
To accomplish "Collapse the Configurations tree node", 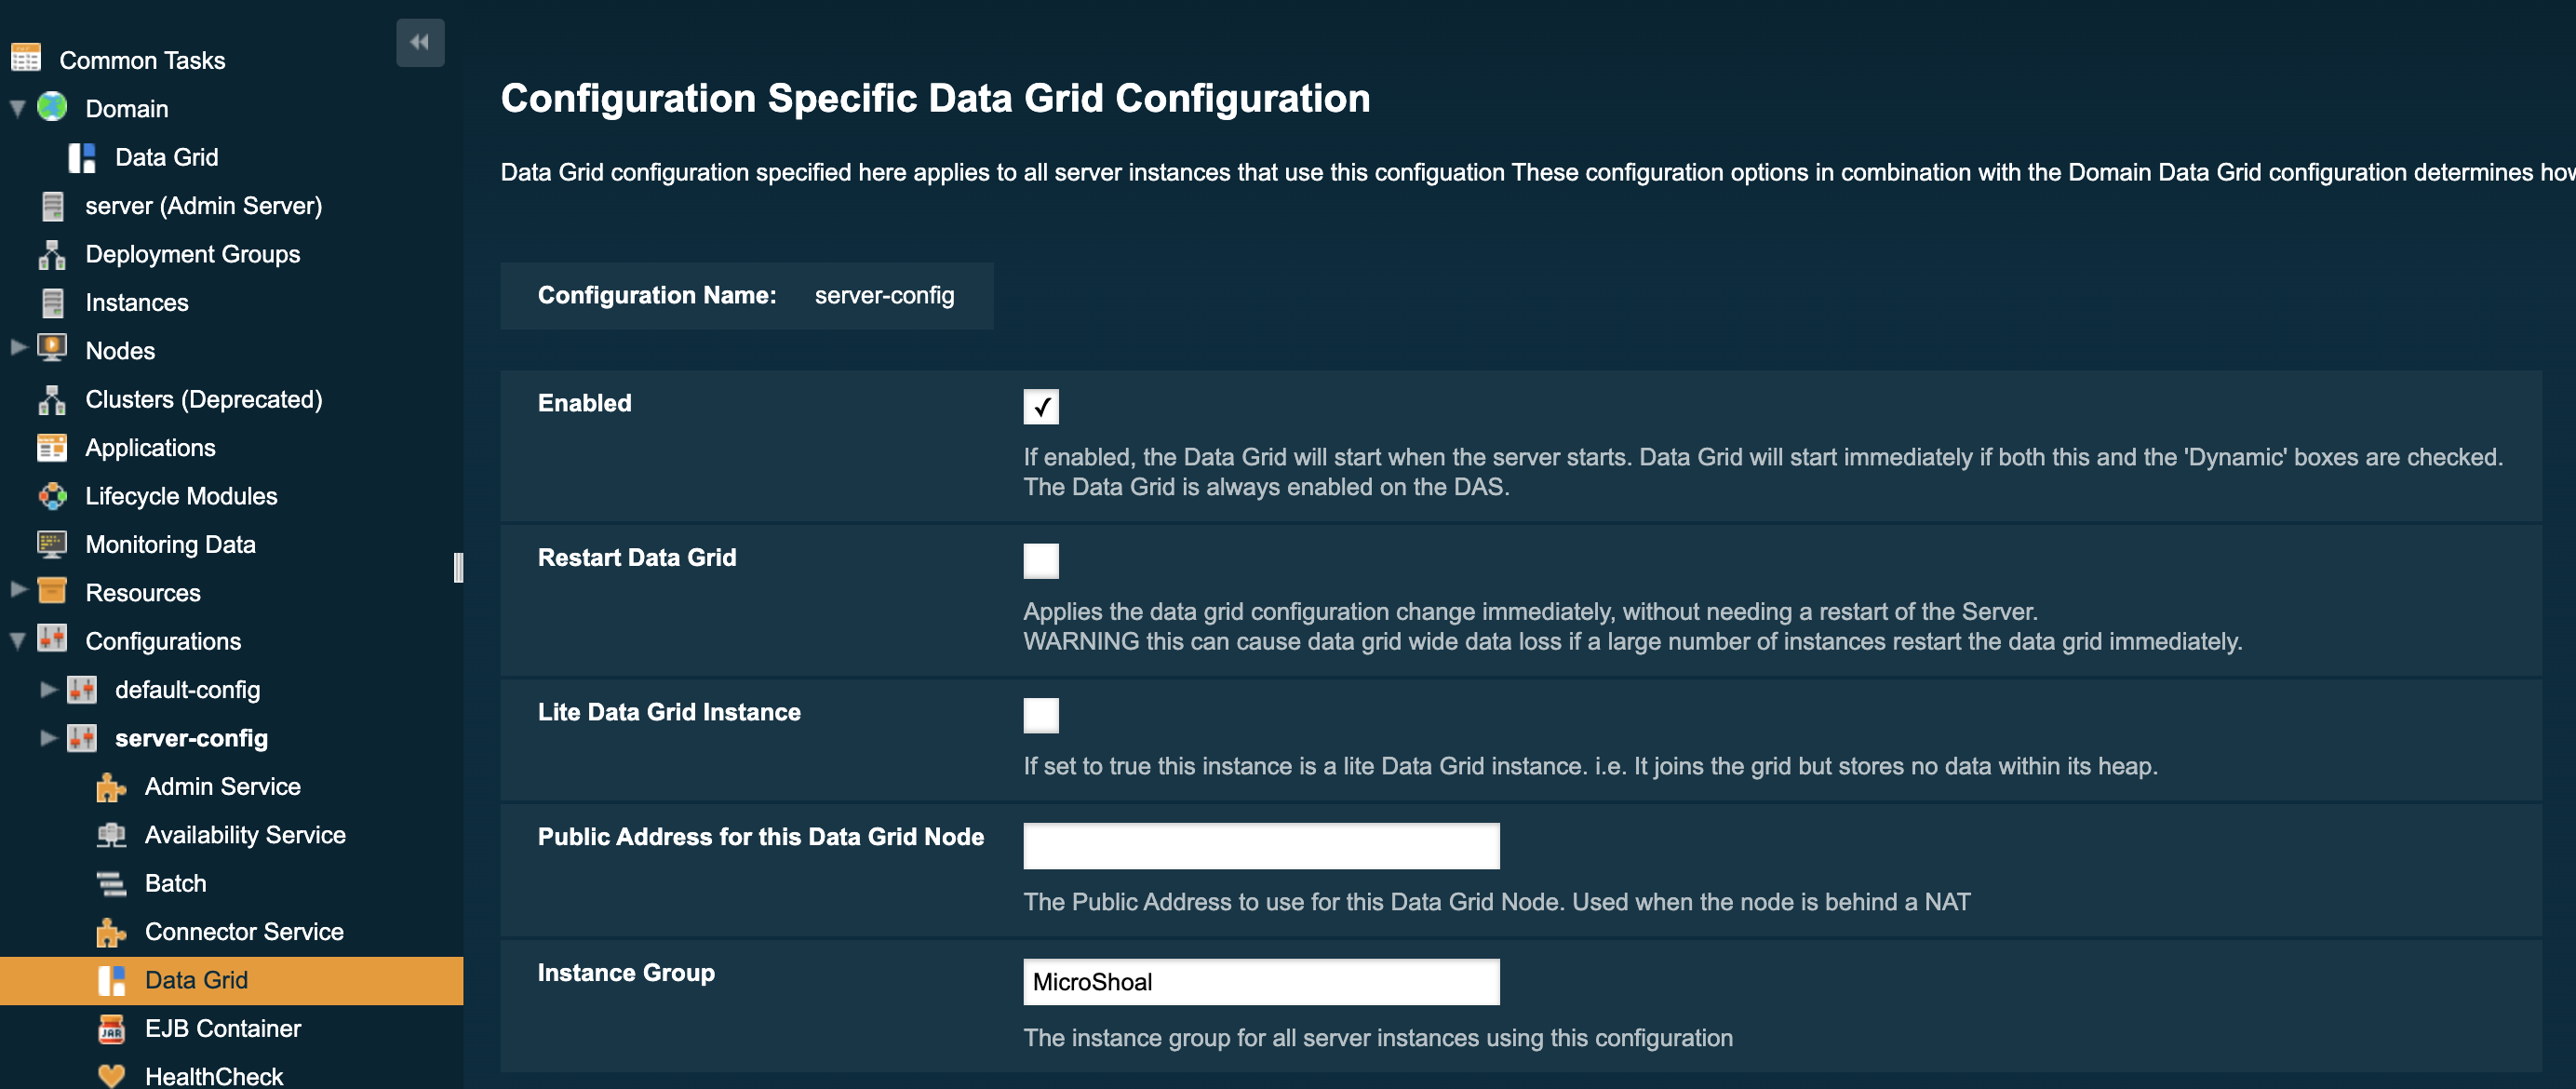I will pyautogui.click(x=16, y=640).
